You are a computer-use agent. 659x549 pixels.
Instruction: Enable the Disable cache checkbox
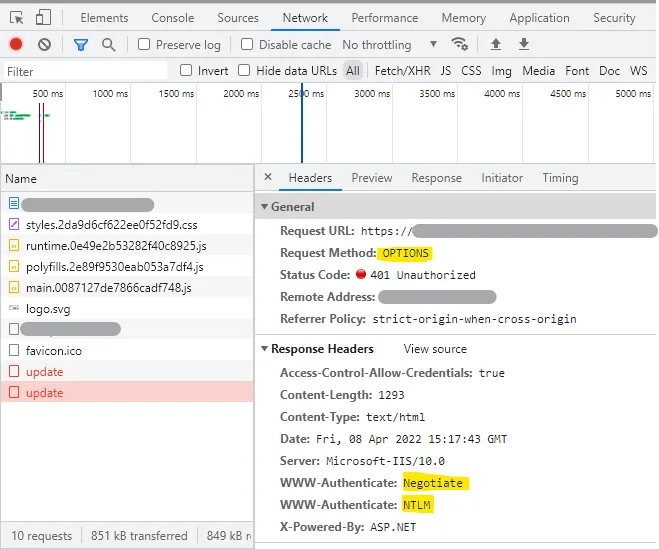247,44
